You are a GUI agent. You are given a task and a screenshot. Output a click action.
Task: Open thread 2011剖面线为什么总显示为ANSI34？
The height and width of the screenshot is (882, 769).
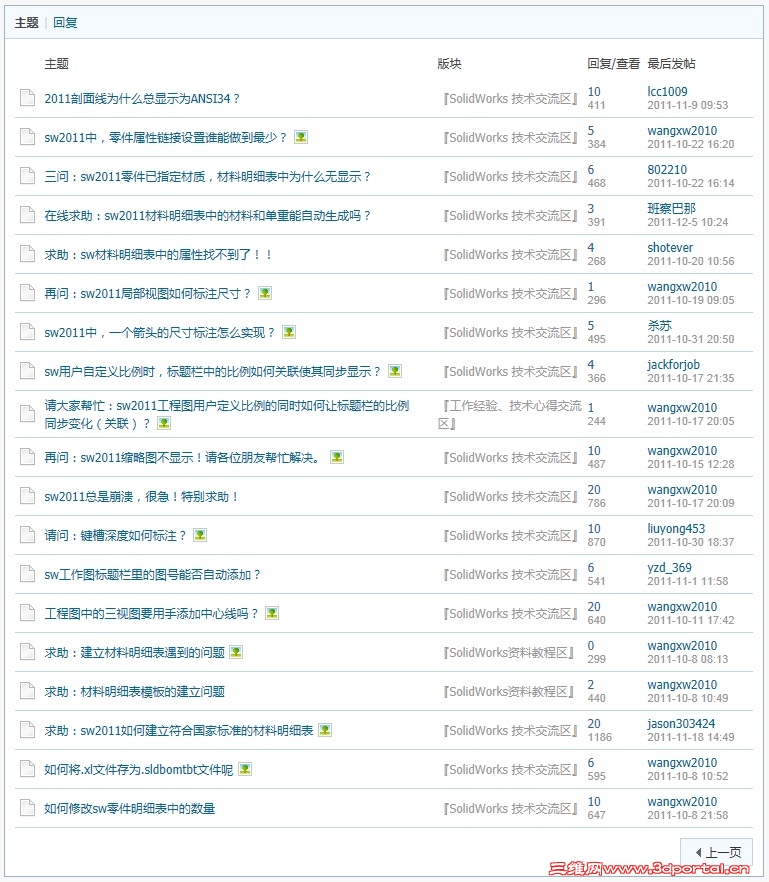142,98
